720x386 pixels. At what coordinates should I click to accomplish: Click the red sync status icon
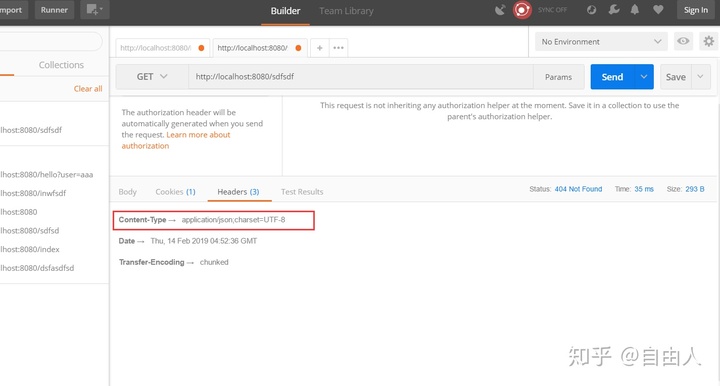coord(522,10)
